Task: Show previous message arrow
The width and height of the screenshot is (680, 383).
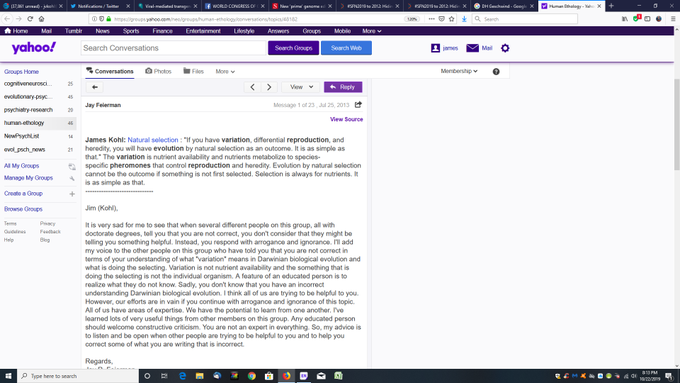Action: tap(252, 87)
